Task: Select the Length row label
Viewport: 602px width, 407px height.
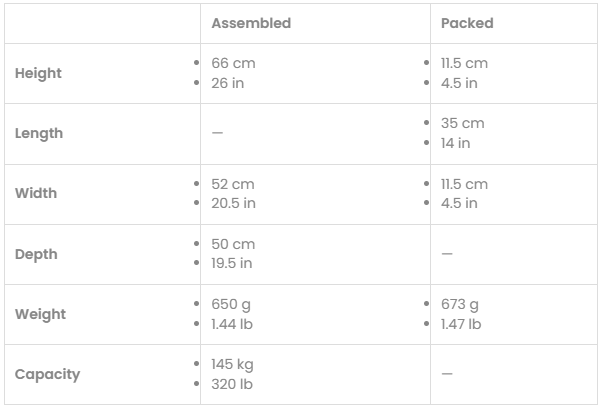Action: [x=39, y=133]
